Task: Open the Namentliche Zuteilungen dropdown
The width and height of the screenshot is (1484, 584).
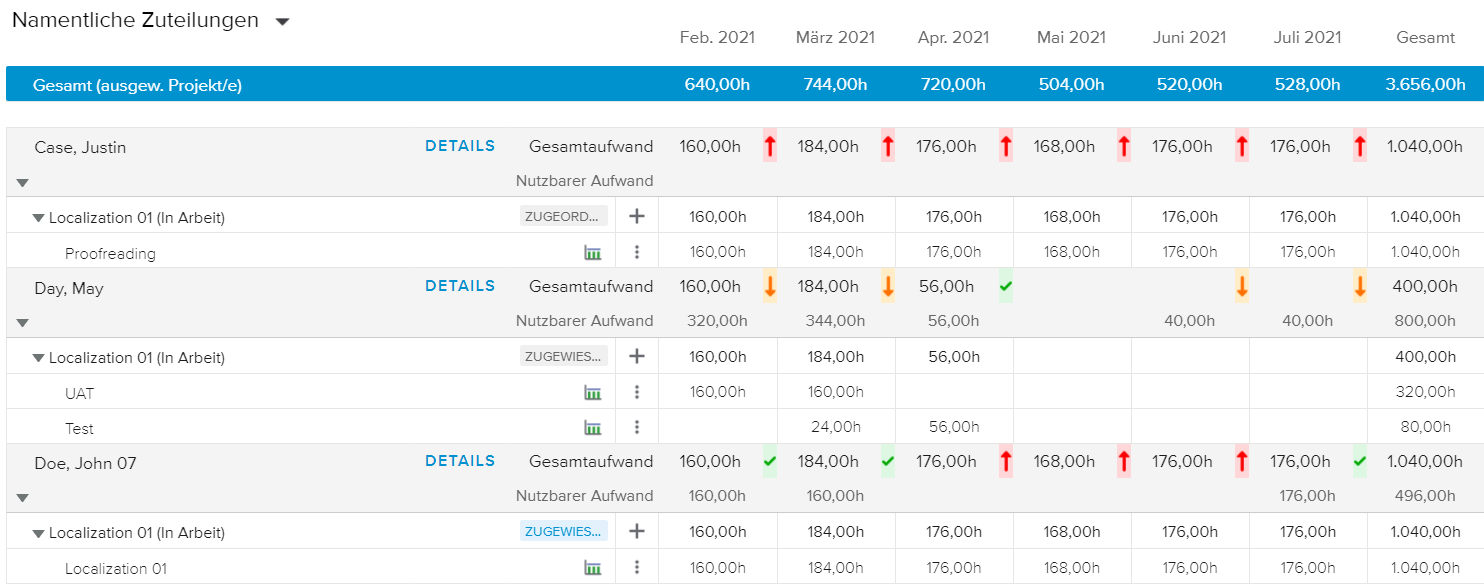Action: 282,22
